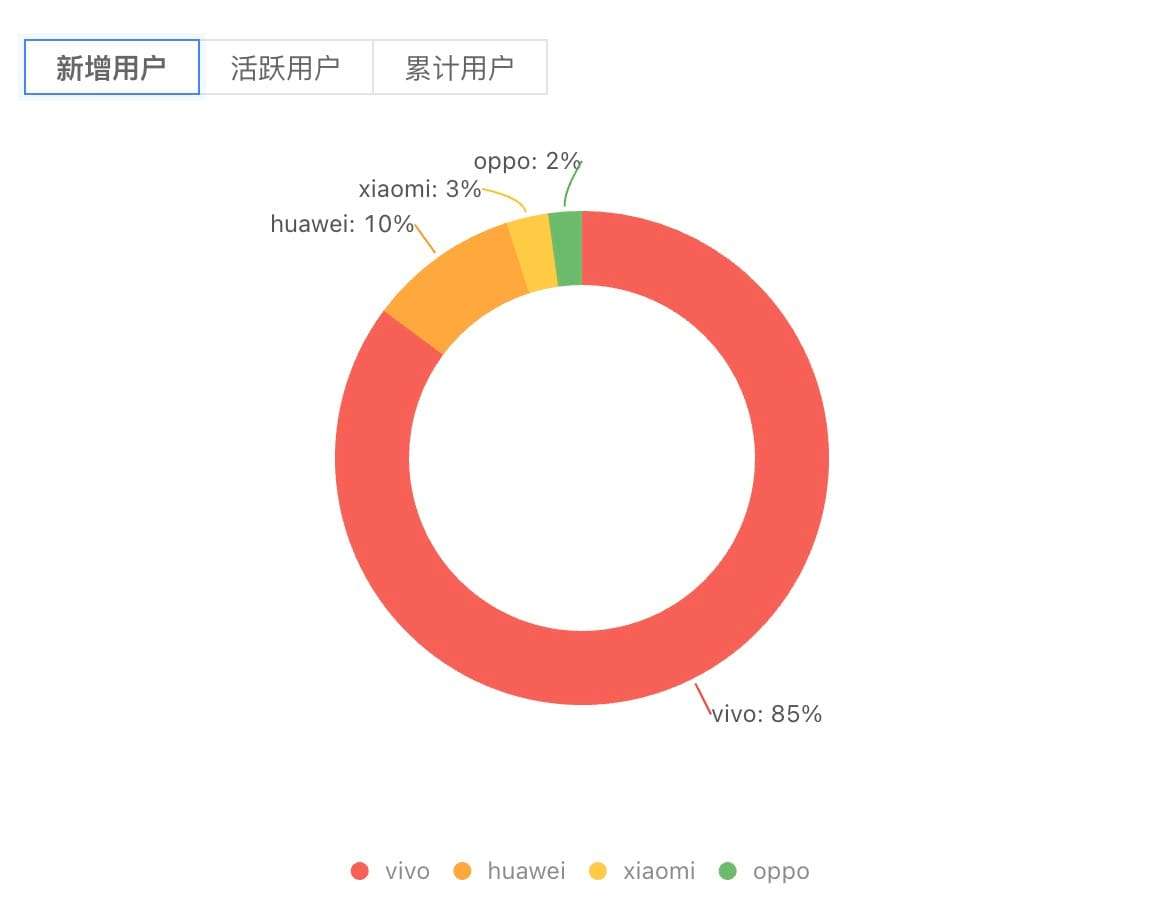Viewport: 1150px width, 916px height.
Task: Toggle the xiaomi legend yellow dot
Action: click(x=598, y=871)
